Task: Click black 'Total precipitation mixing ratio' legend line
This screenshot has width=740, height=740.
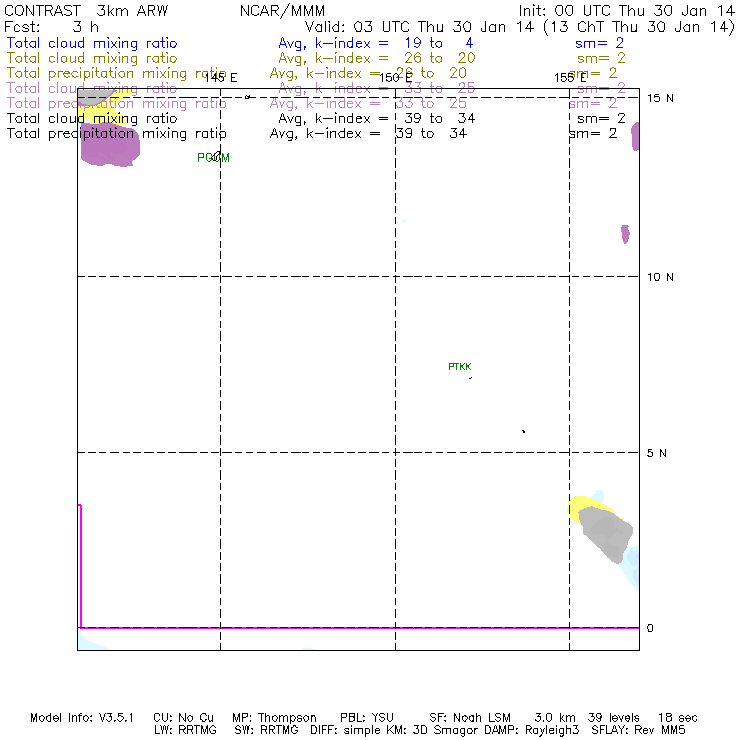Action: [116, 134]
